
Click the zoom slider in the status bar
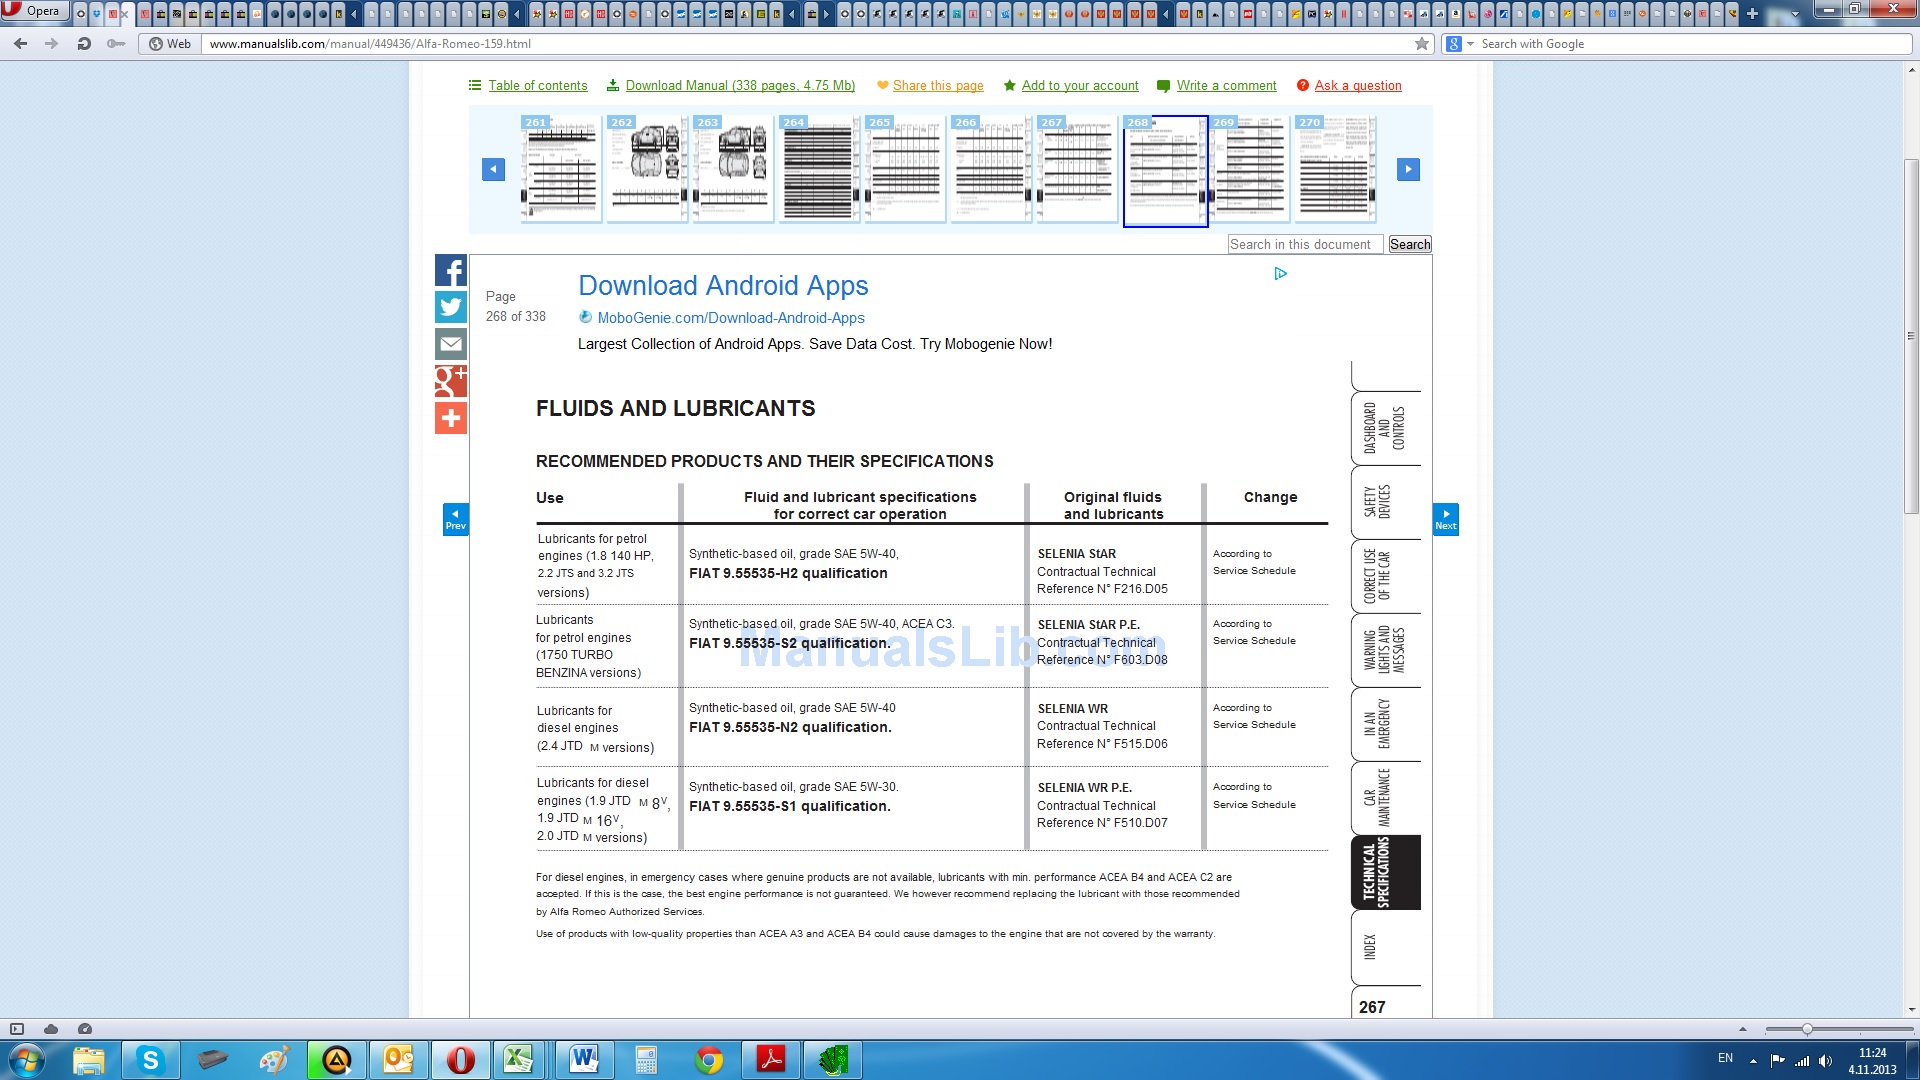(1838, 1029)
